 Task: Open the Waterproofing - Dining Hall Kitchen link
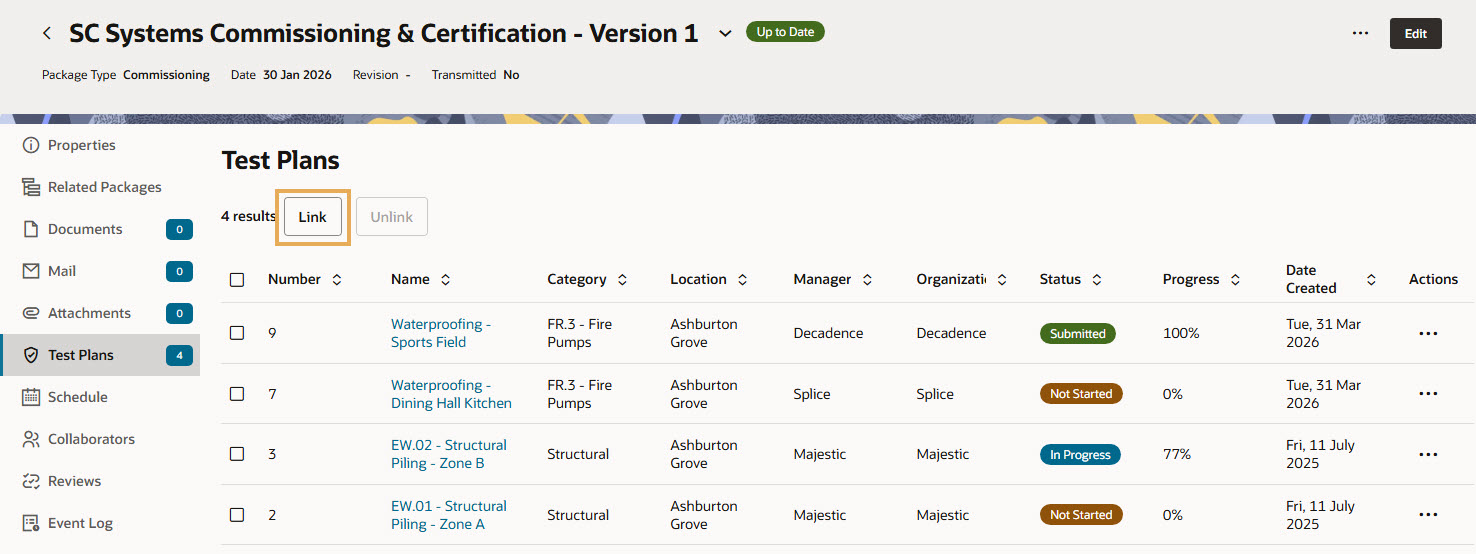point(450,394)
